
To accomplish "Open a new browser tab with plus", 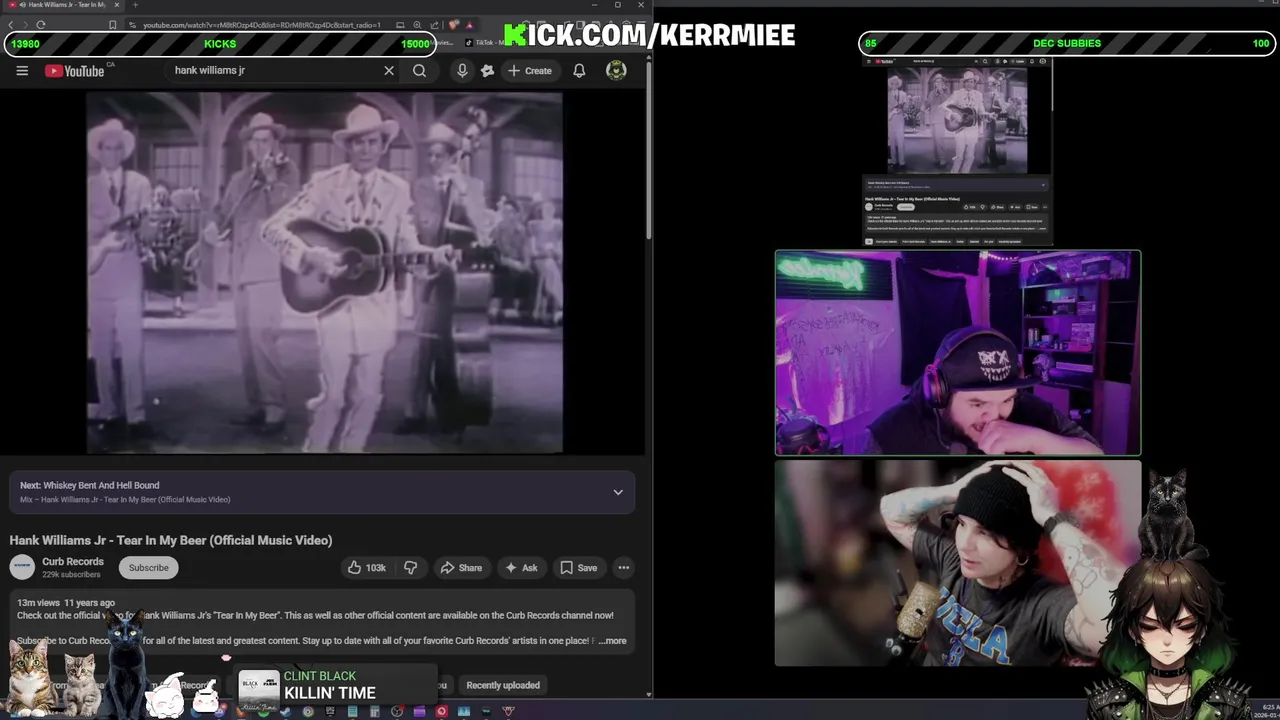I will point(135,5).
